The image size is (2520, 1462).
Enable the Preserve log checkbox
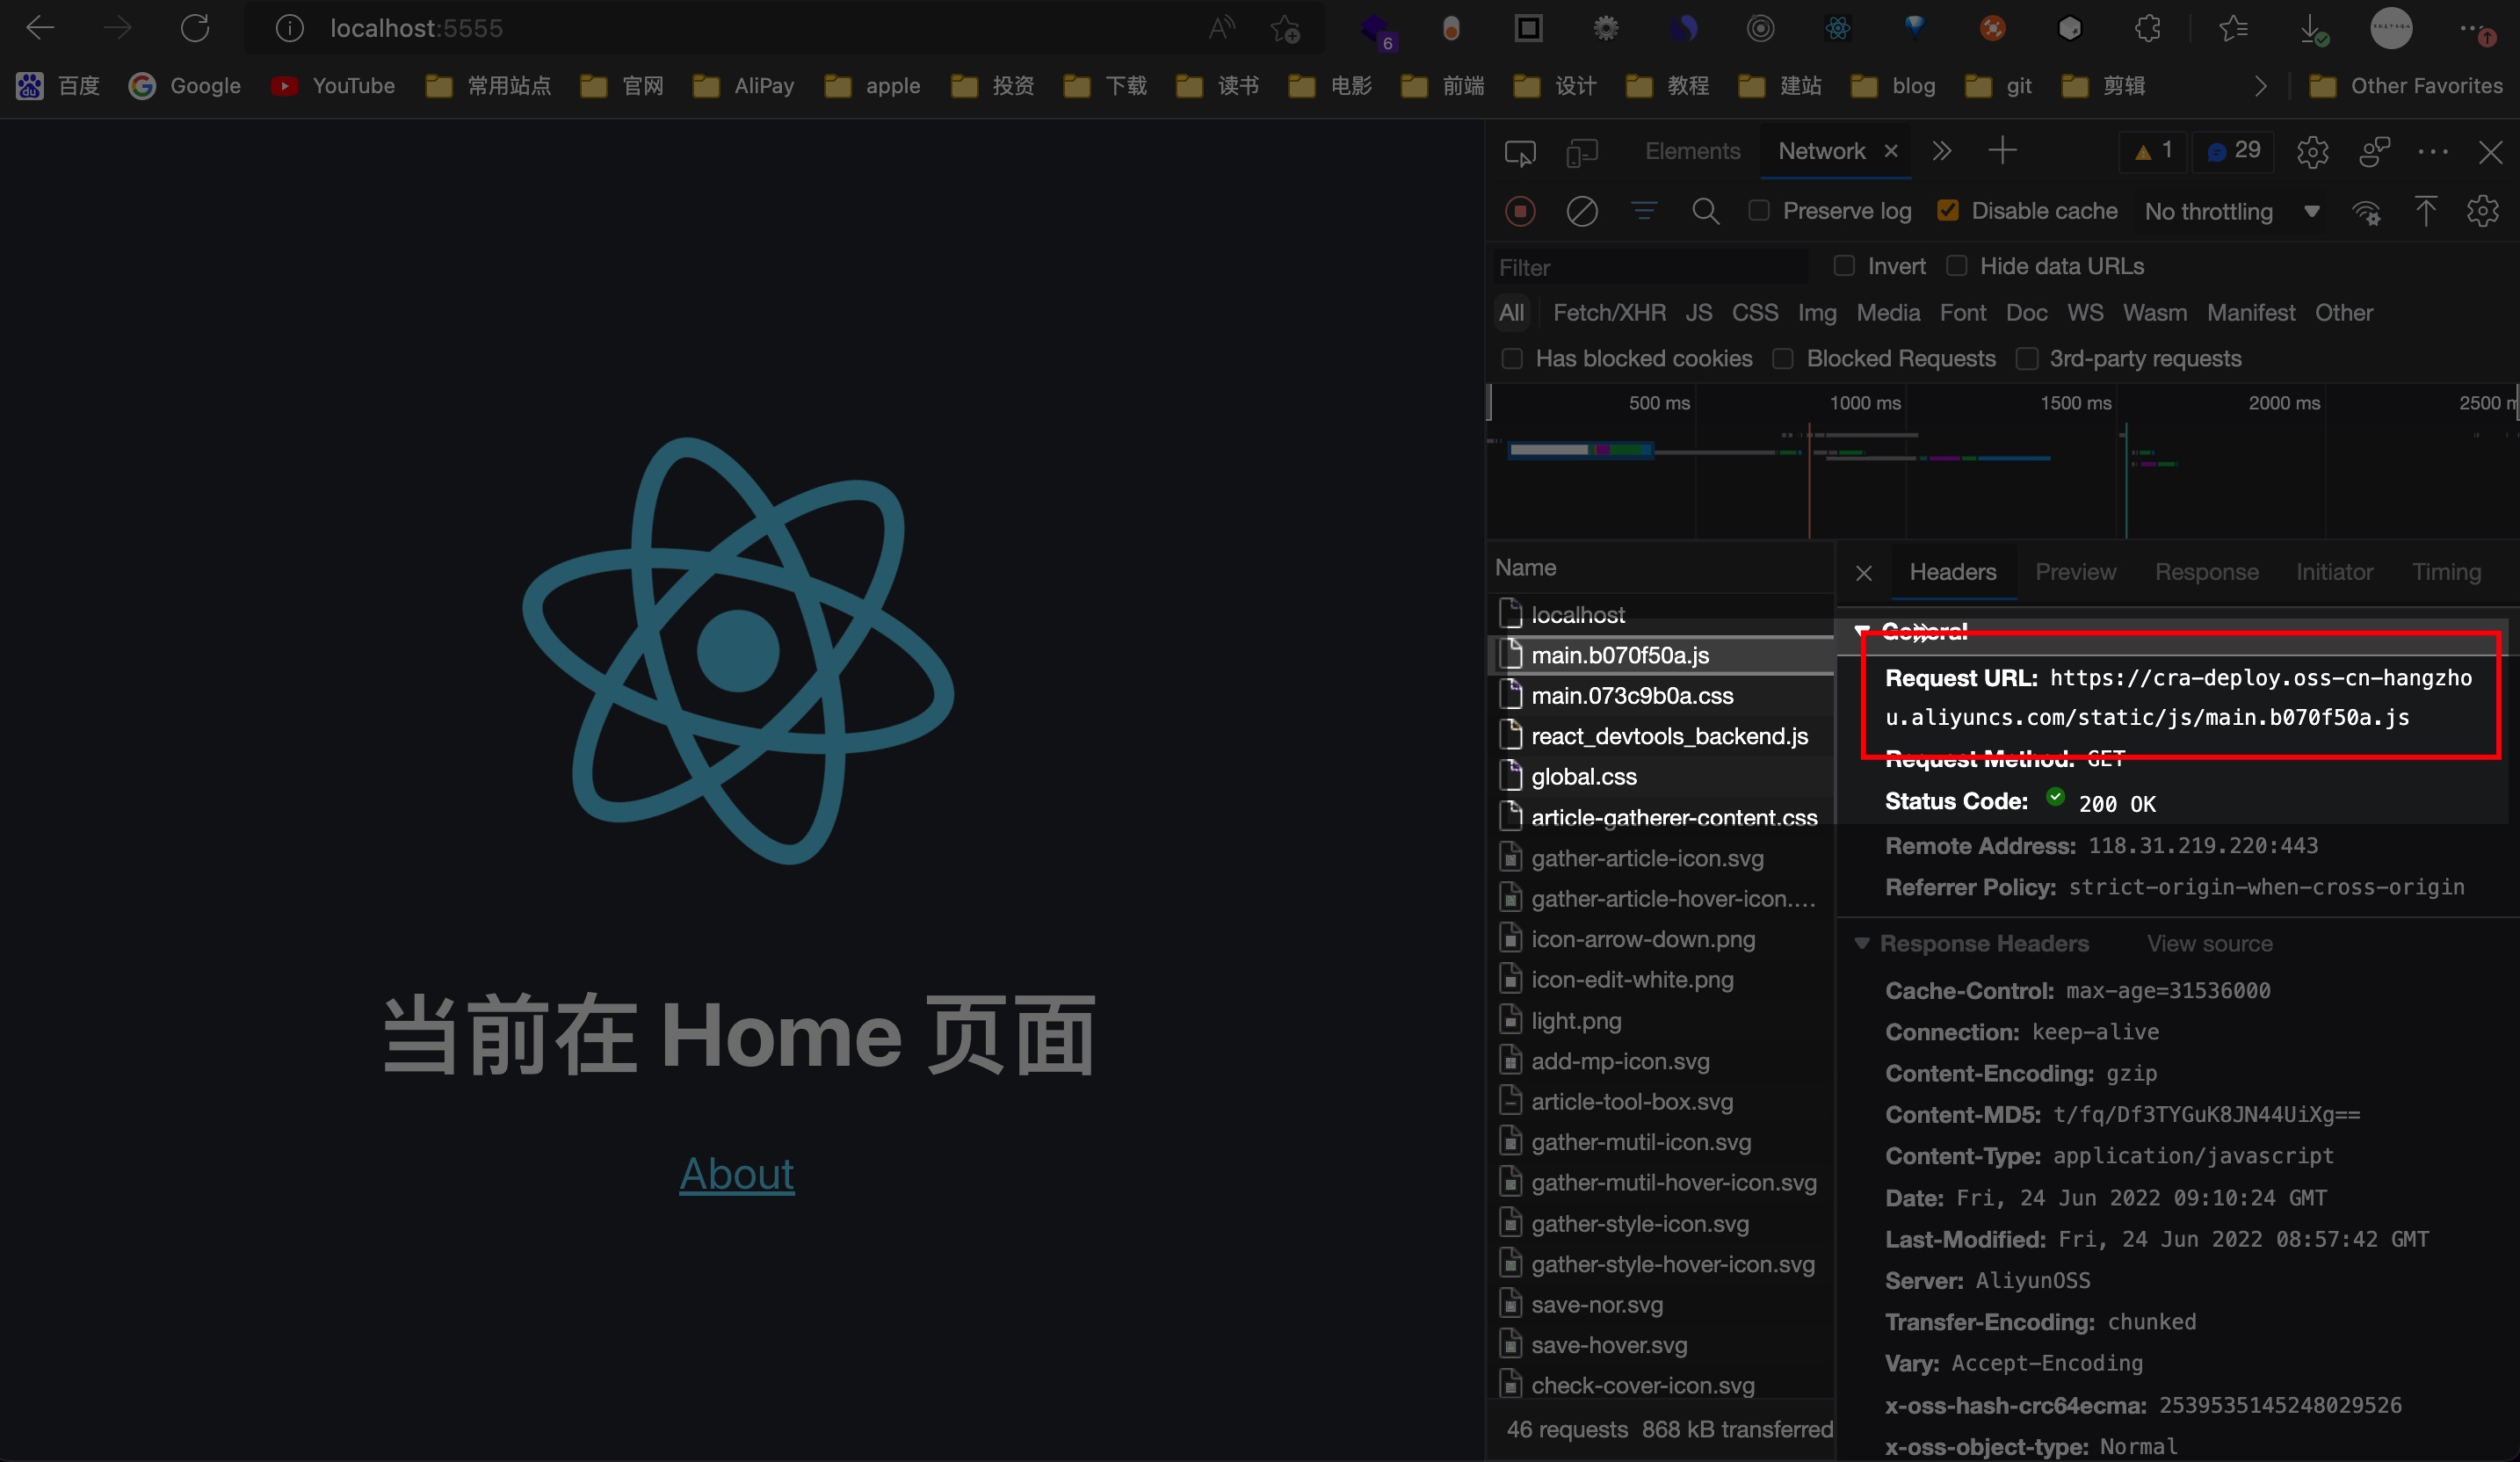(x=1759, y=210)
